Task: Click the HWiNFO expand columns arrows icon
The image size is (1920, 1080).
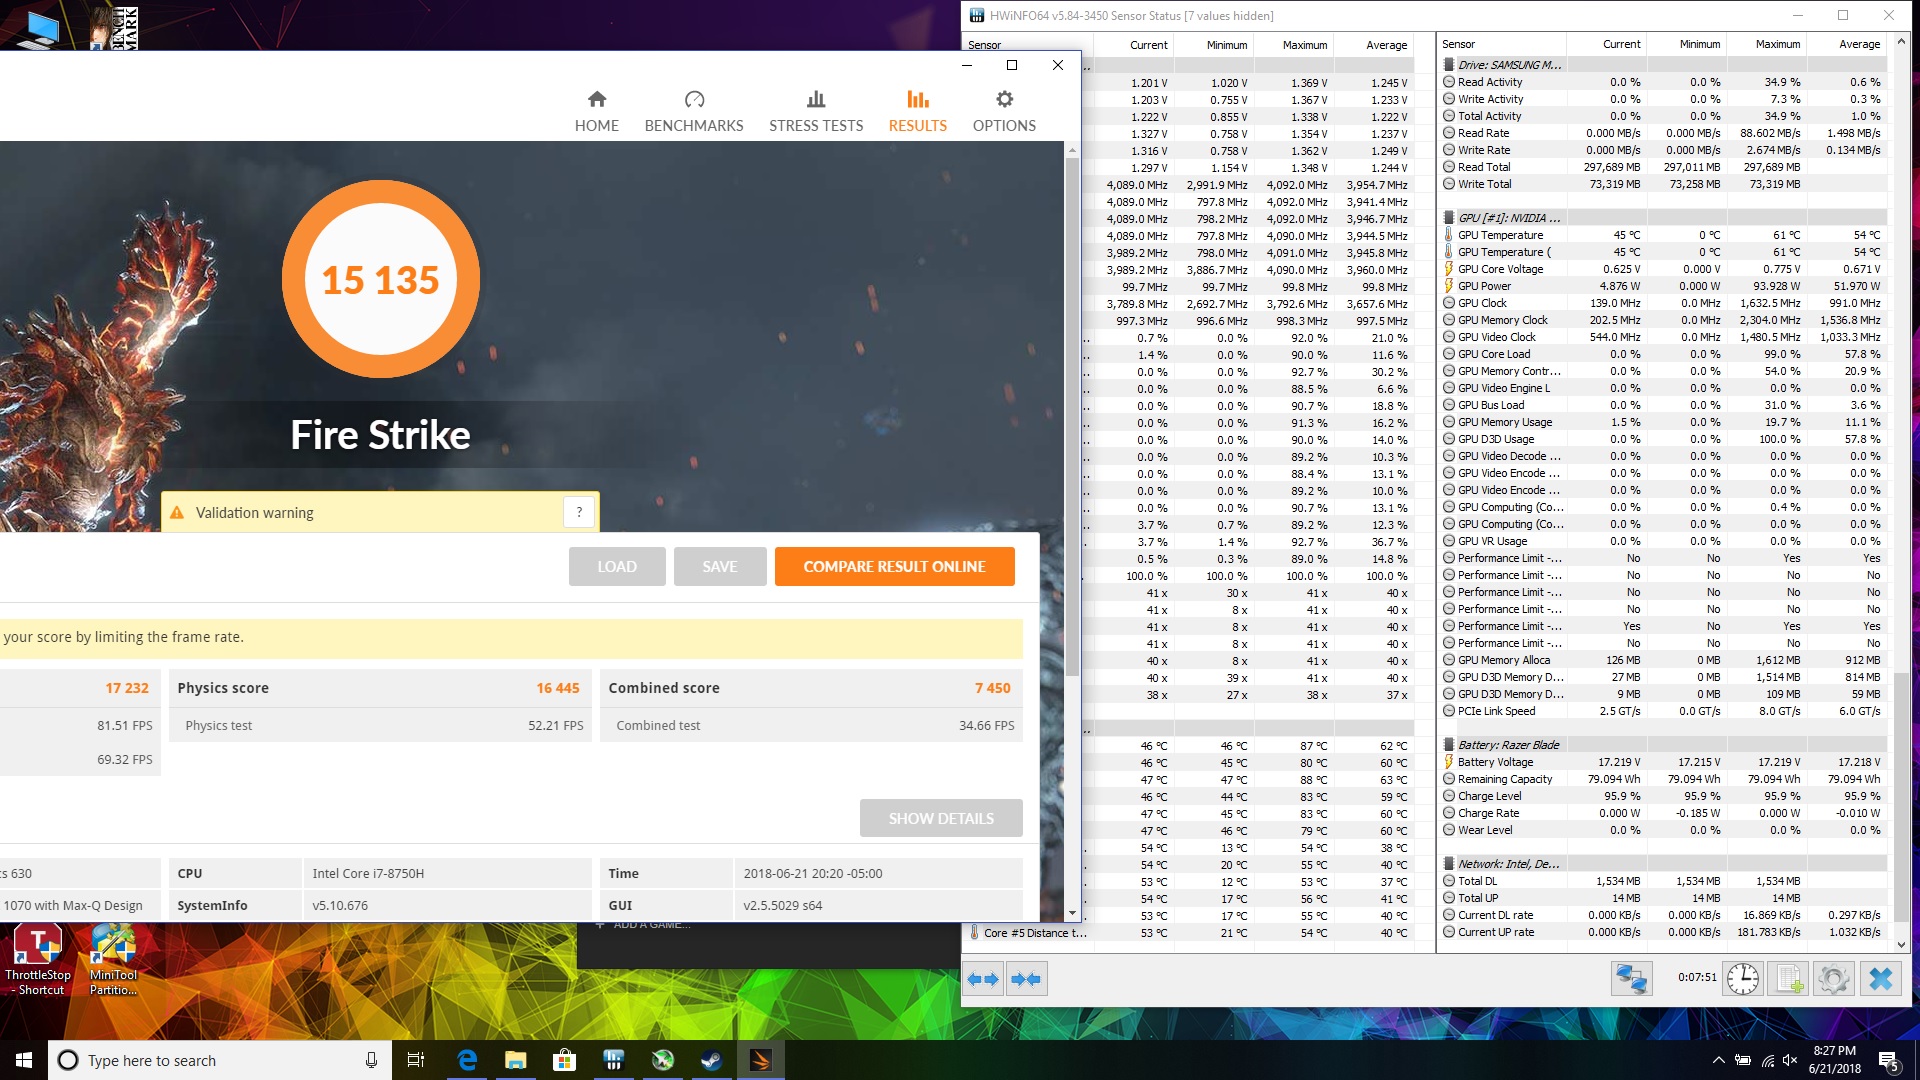Action: click(x=983, y=979)
